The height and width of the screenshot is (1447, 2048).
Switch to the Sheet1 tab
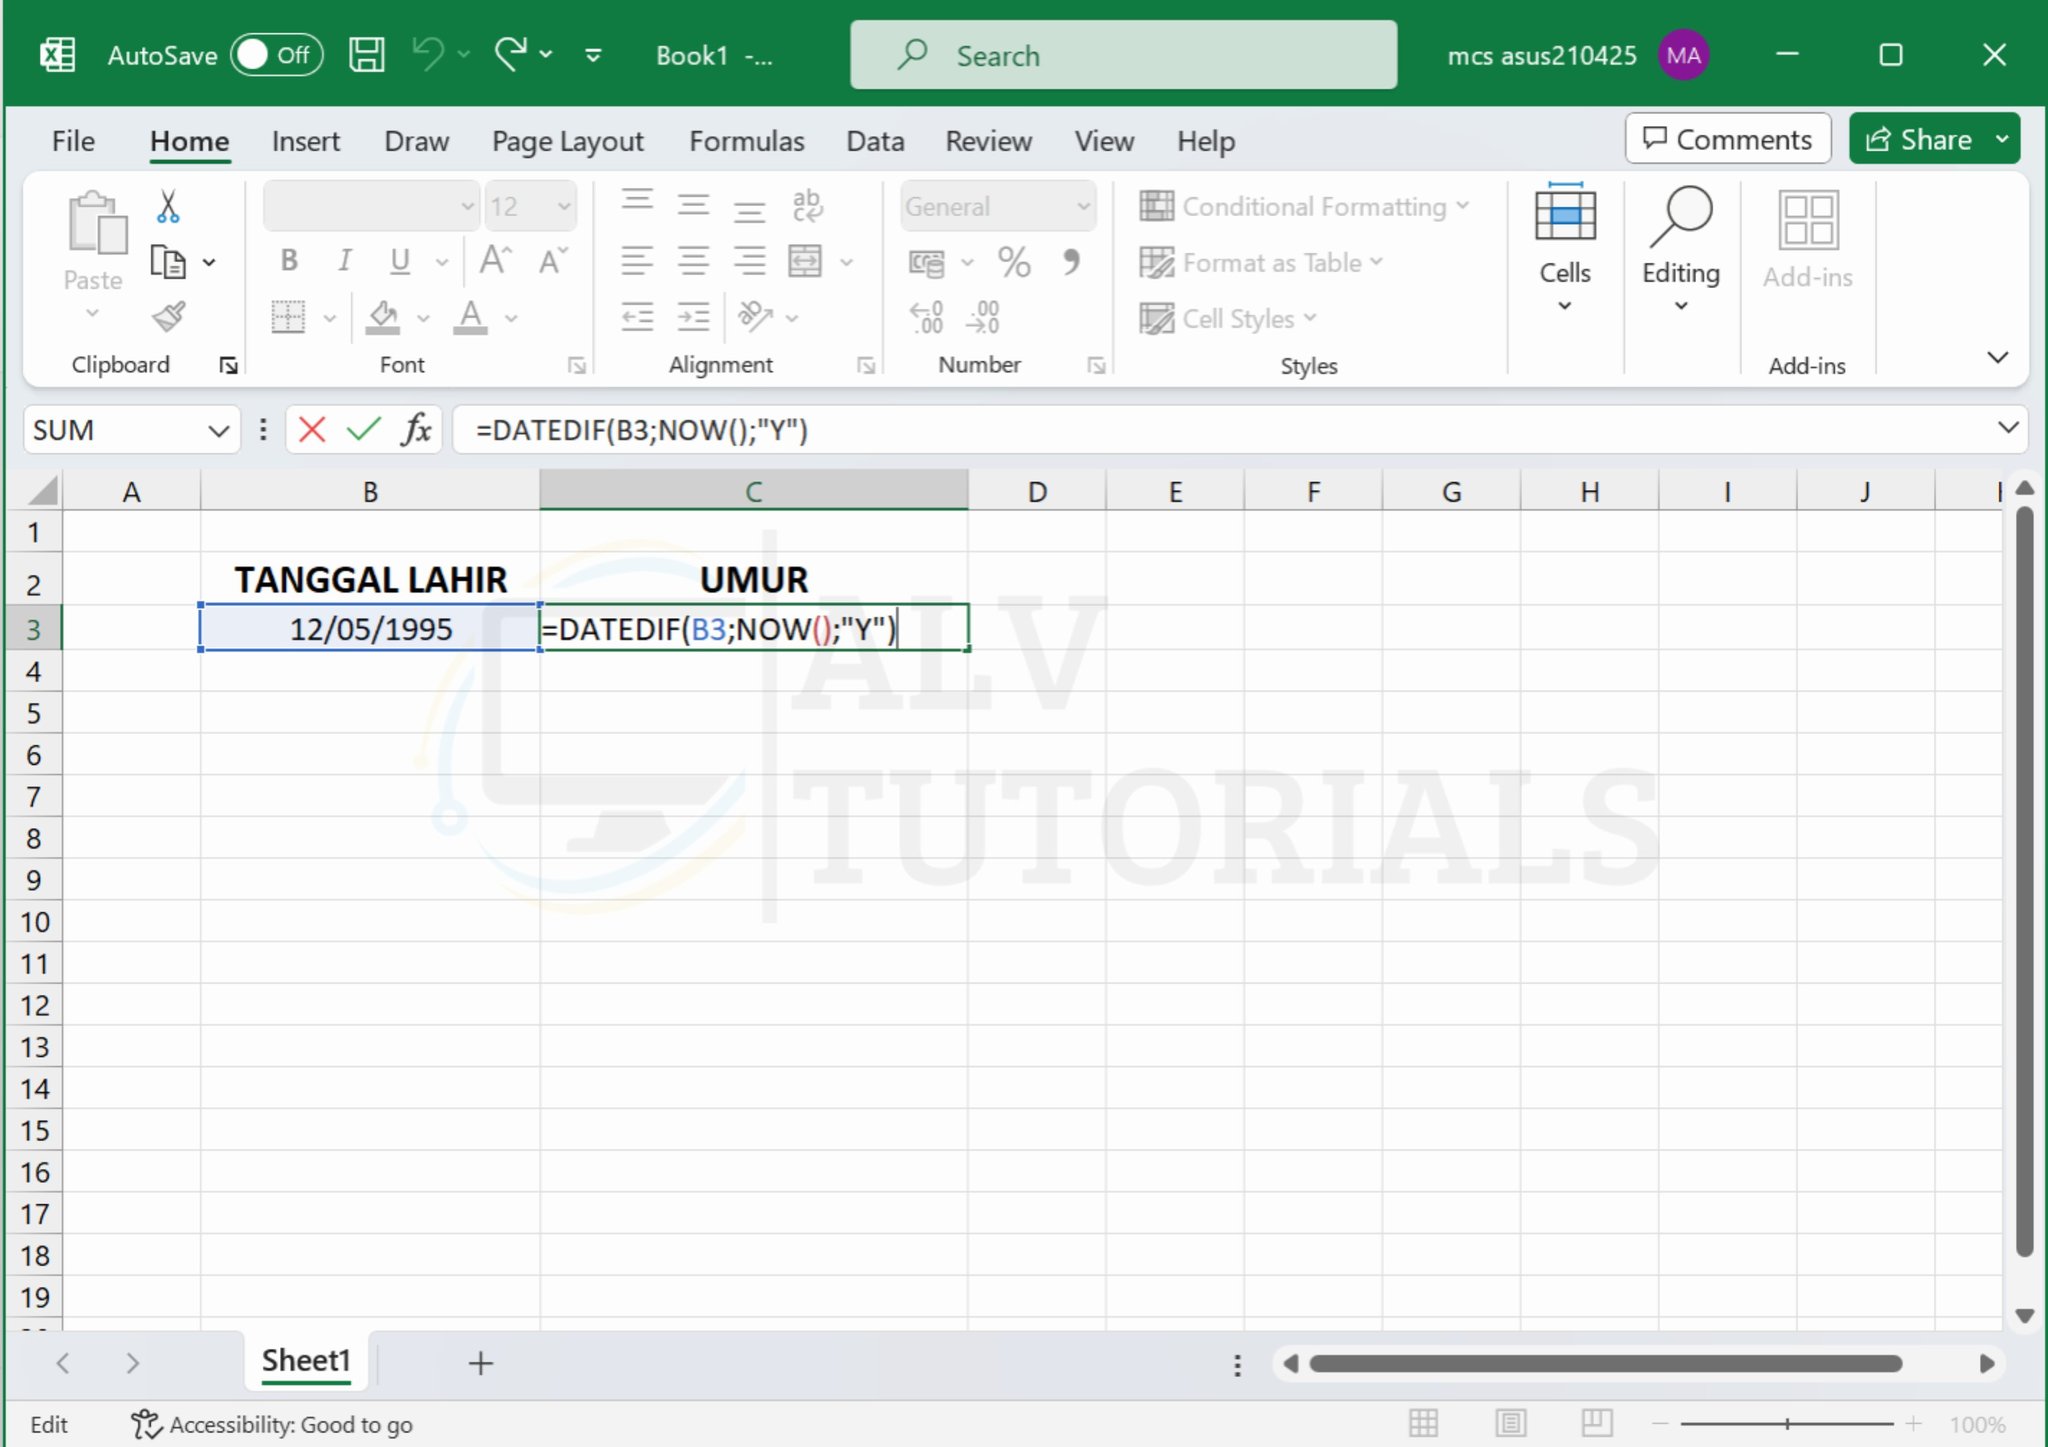[x=306, y=1361]
